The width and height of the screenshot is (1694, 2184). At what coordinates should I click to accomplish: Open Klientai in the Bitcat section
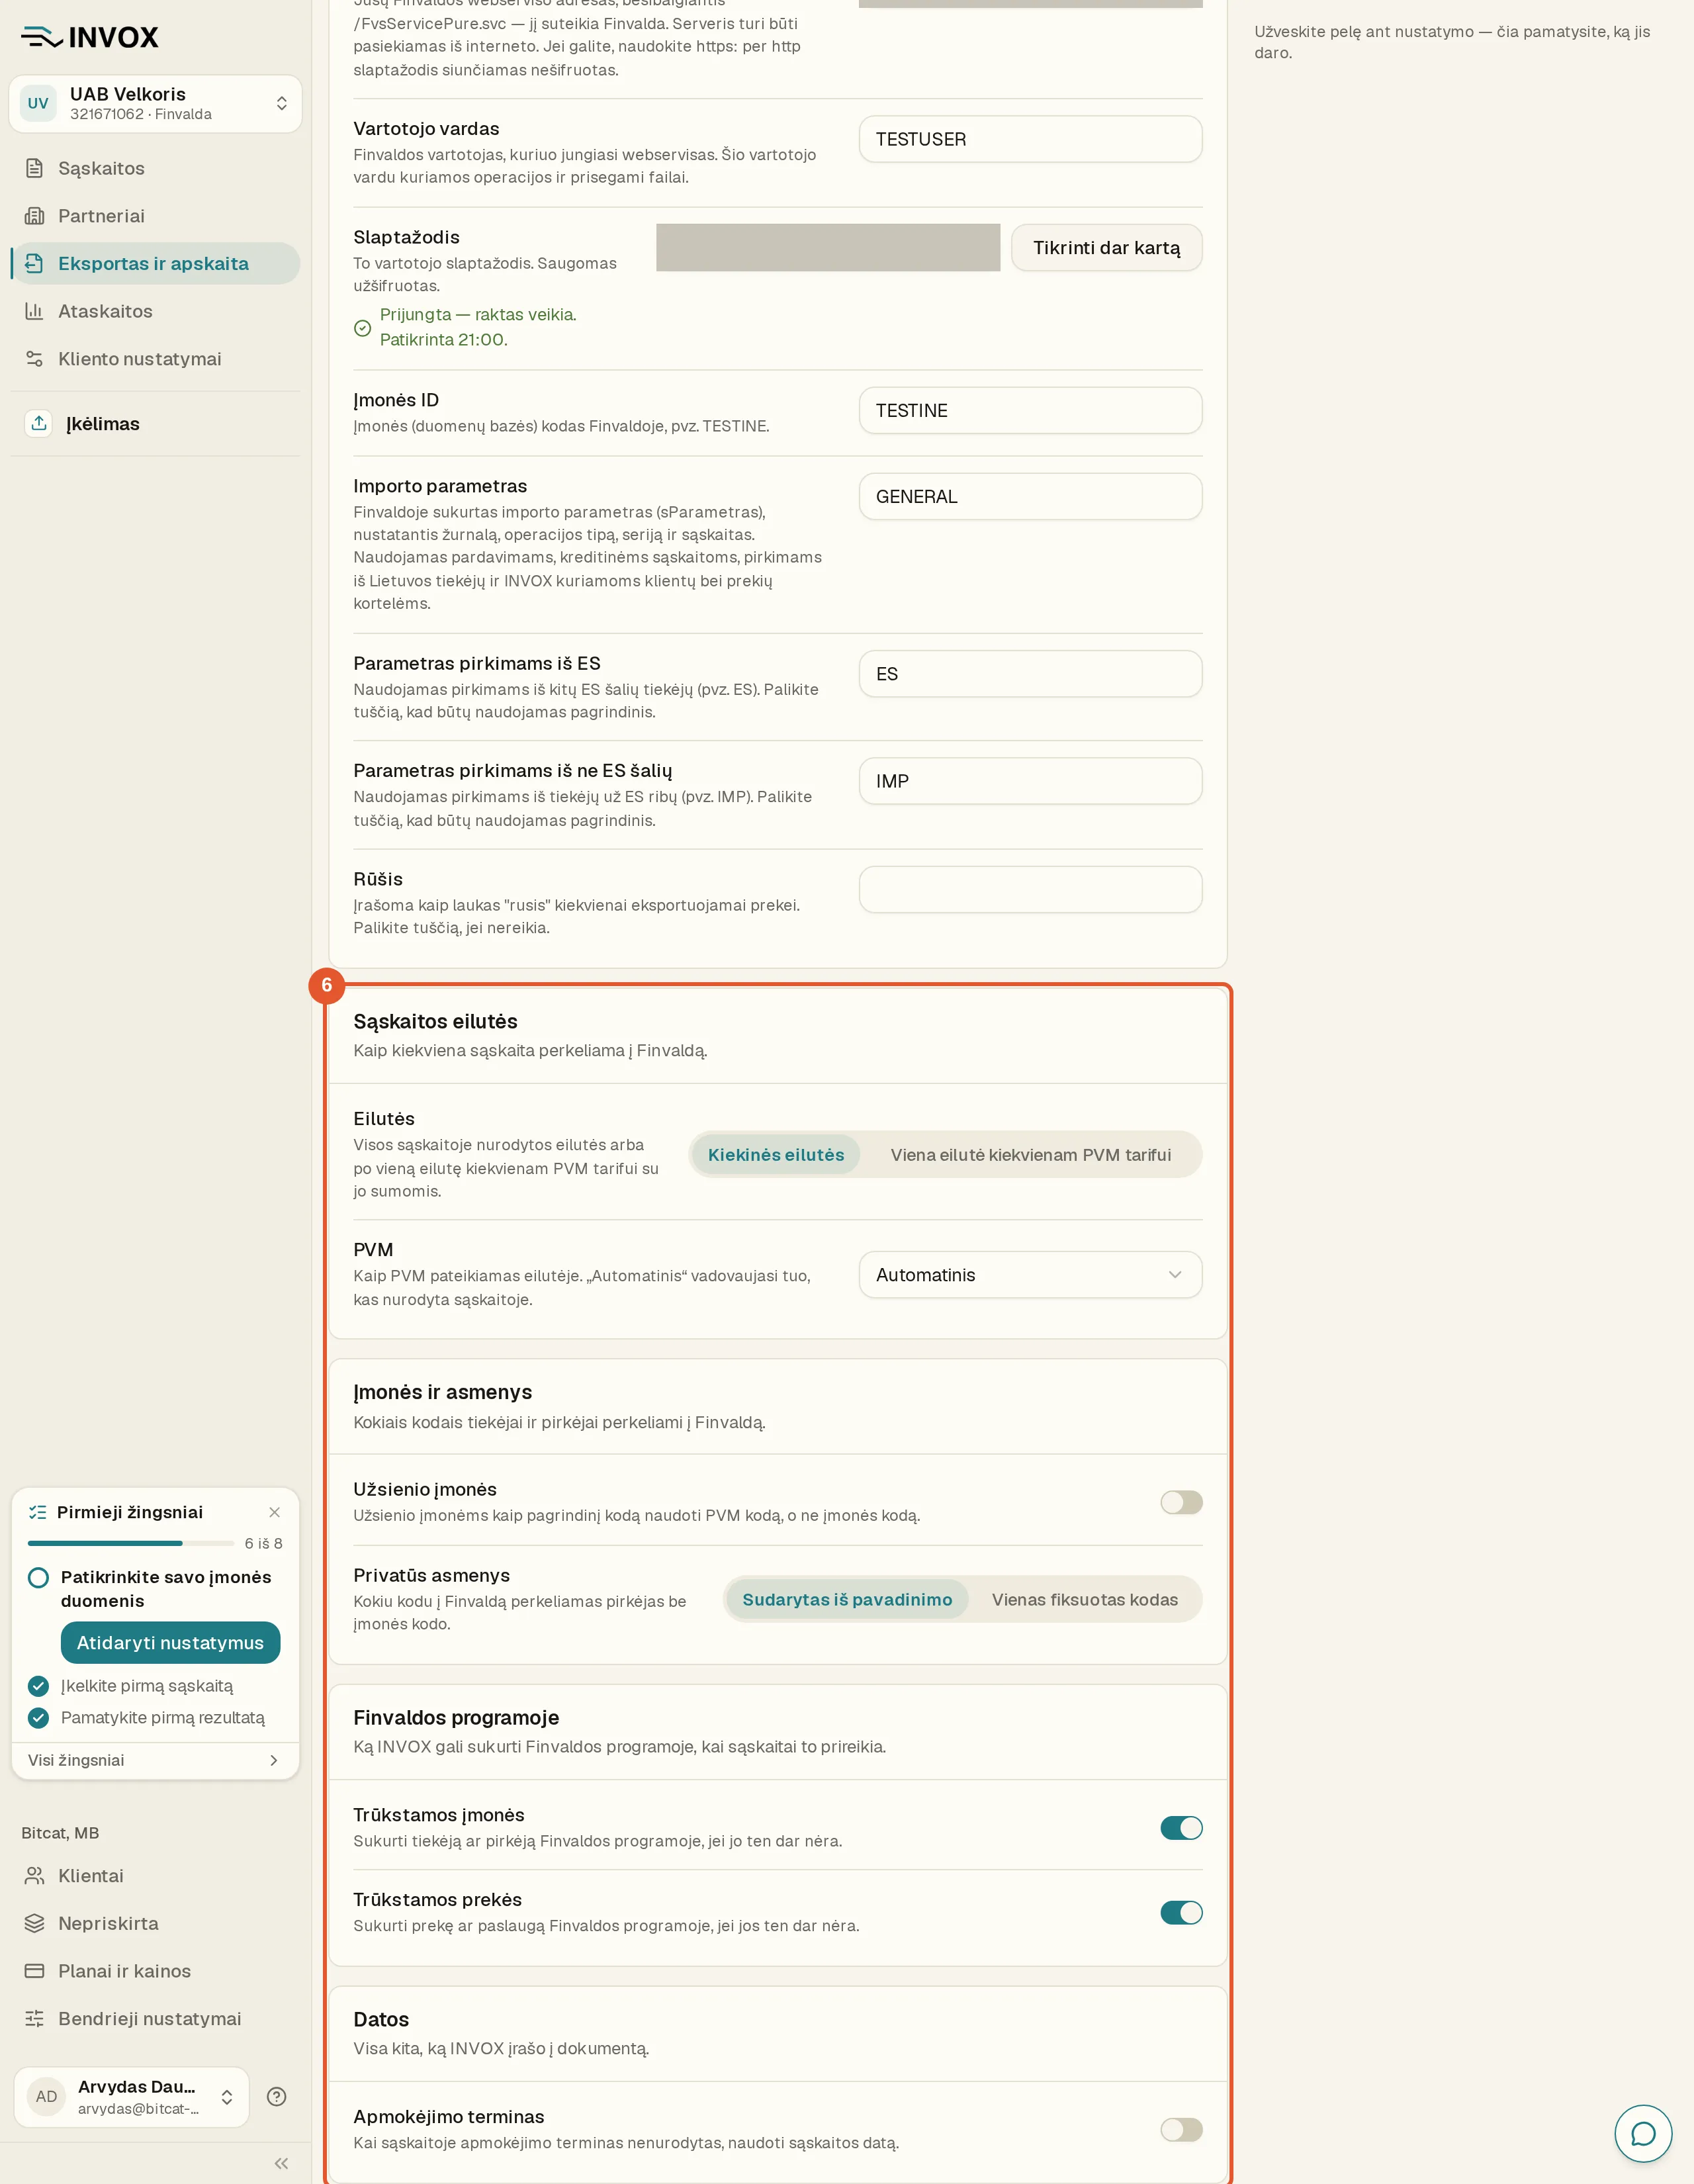155,1876
